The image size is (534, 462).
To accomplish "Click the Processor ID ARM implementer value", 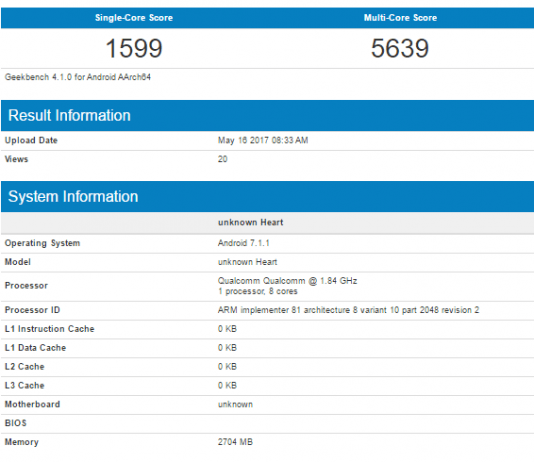I will click(348, 310).
